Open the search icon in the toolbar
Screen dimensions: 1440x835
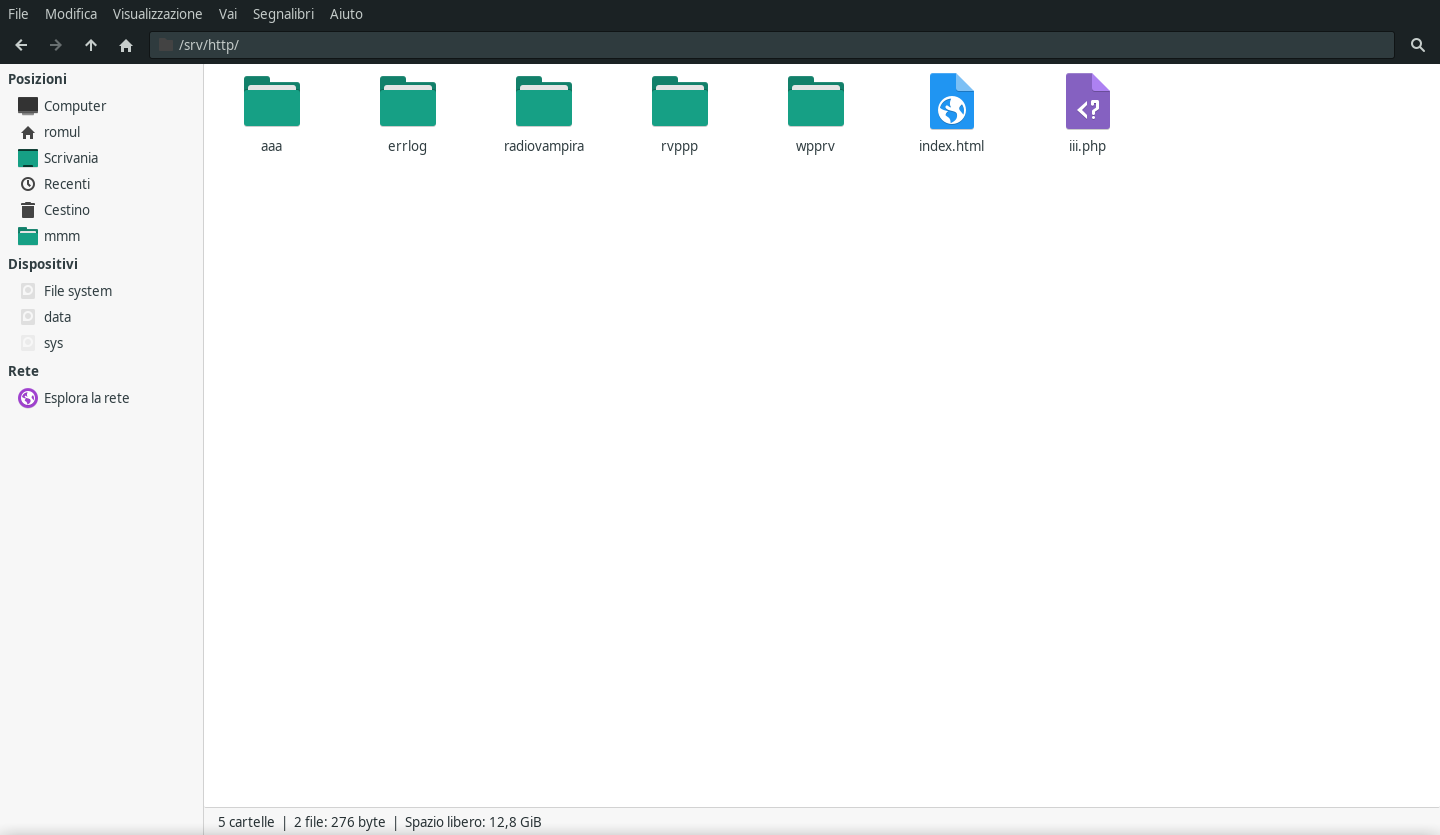[1418, 45]
